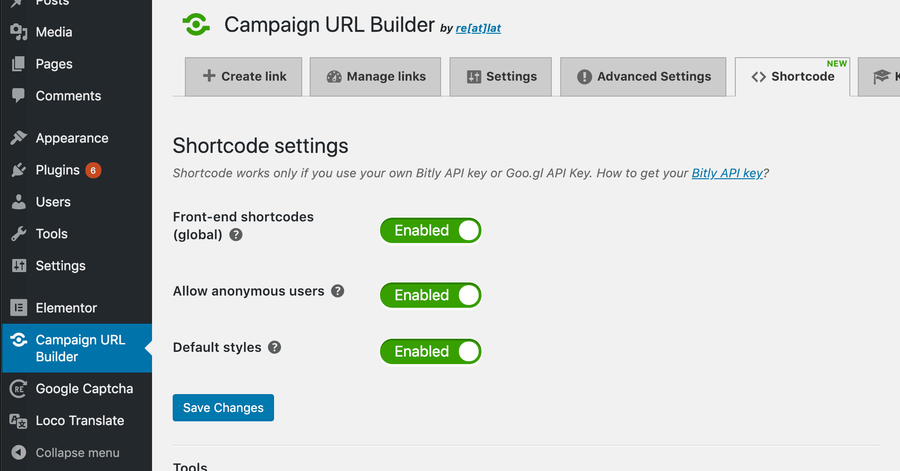Click the NEW badge on Shortcode tab
900x471 pixels.
(x=837, y=64)
